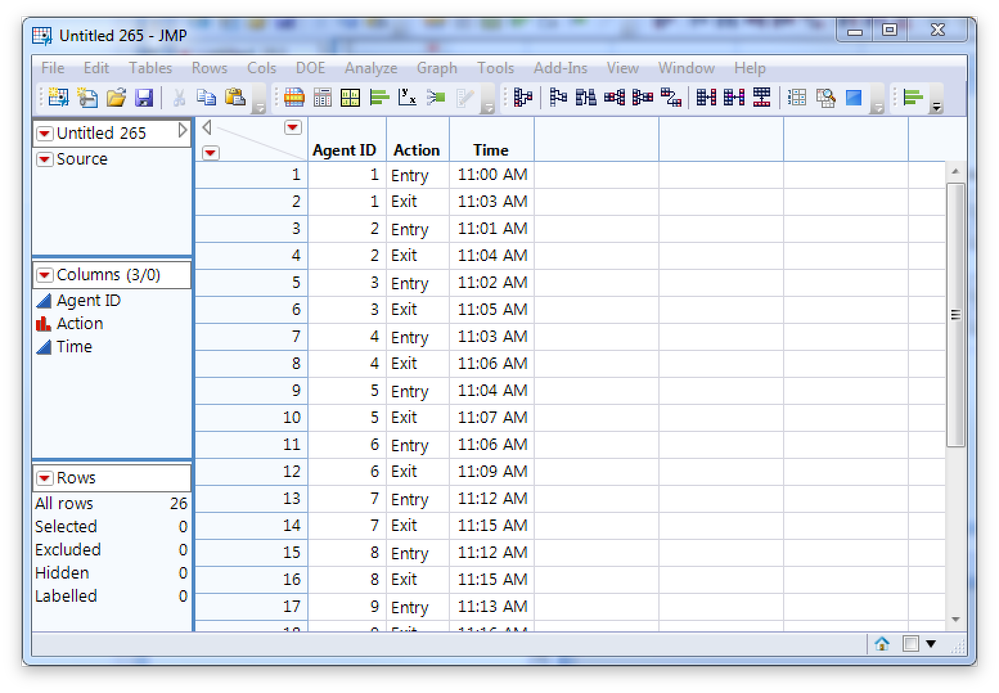Click the Subset tables icon
The width and height of the screenshot is (999, 693).
[x=558, y=97]
